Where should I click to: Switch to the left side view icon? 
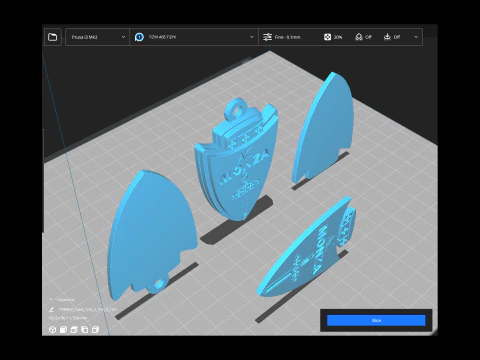click(x=85, y=330)
